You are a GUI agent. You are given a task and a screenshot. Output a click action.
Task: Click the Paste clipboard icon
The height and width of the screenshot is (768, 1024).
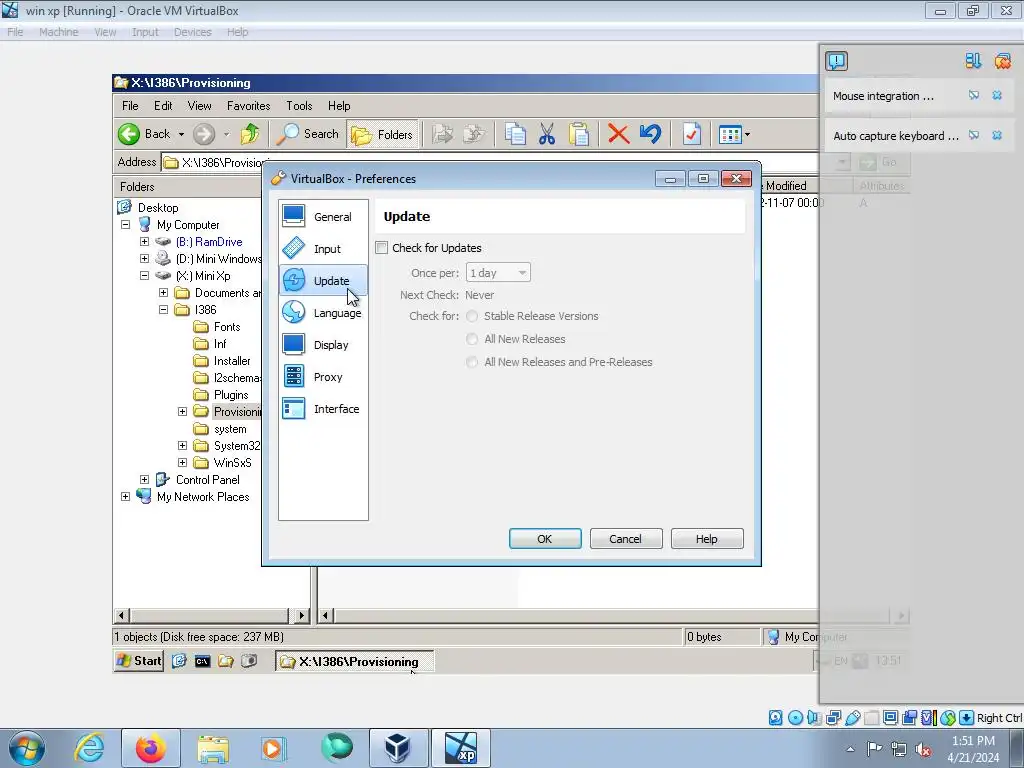point(579,135)
